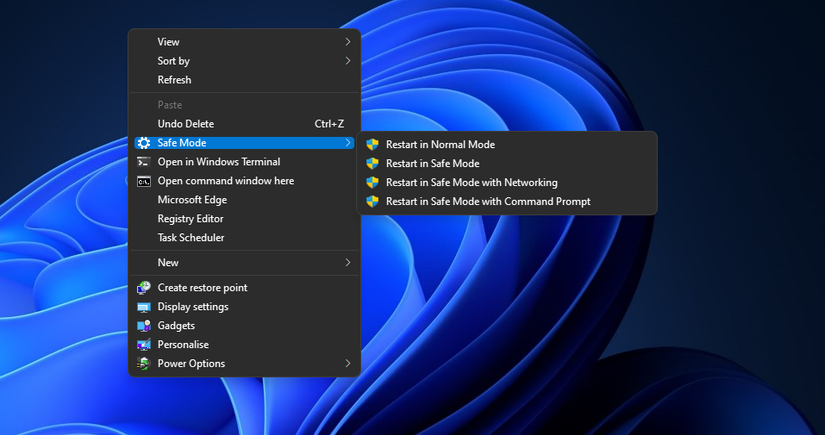The width and height of the screenshot is (825, 435).
Task: Choose Restart in Safe Mode with Command Prompt
Action: click(x=507, y=201)
